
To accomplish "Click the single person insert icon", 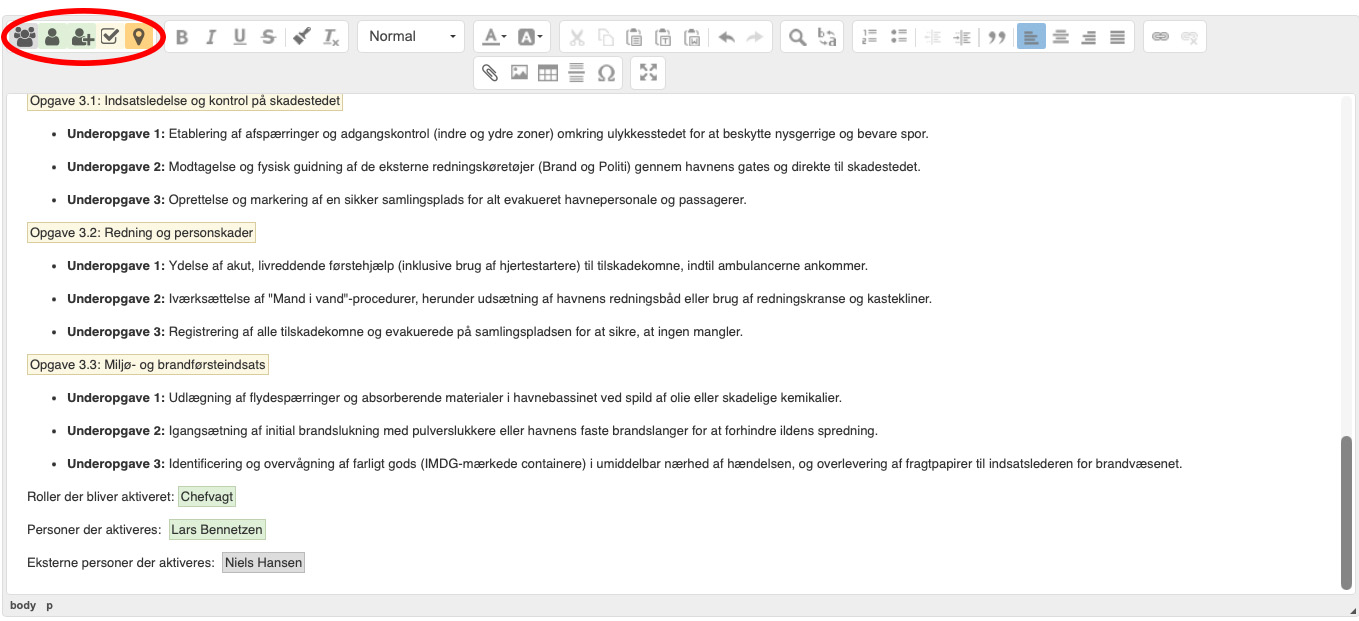I will point(52,37).
